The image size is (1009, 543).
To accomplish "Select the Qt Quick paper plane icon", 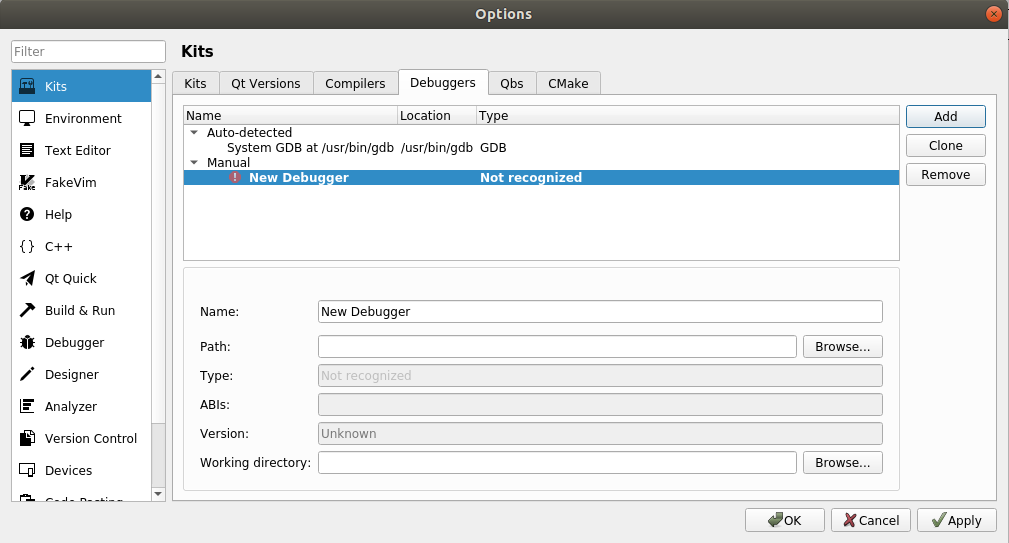I will 28,278.
